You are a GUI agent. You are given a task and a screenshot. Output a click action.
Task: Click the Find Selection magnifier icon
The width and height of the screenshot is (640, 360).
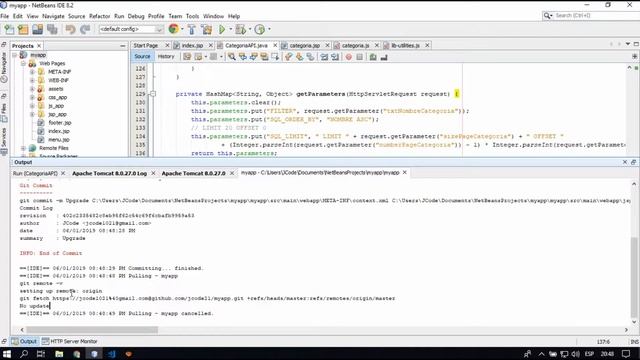tap(232, 57)
